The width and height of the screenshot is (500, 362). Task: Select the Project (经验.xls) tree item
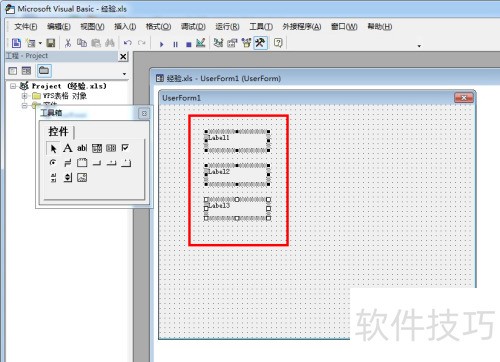[69, 86]
